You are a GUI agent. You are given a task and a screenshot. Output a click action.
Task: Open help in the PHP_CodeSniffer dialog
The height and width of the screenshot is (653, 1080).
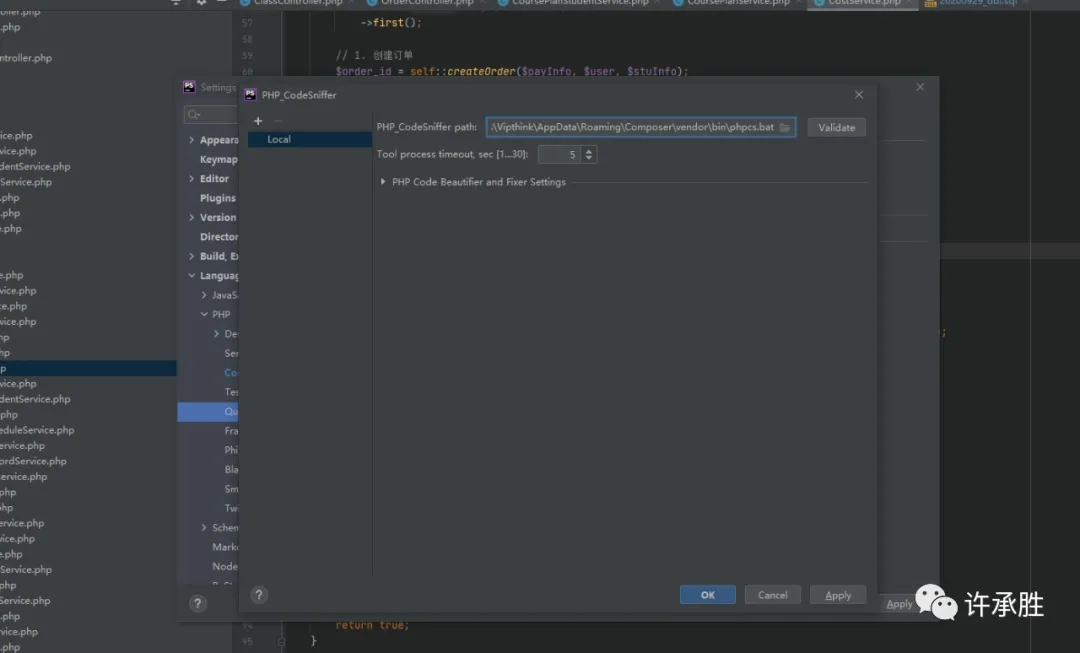click(259, 595)
